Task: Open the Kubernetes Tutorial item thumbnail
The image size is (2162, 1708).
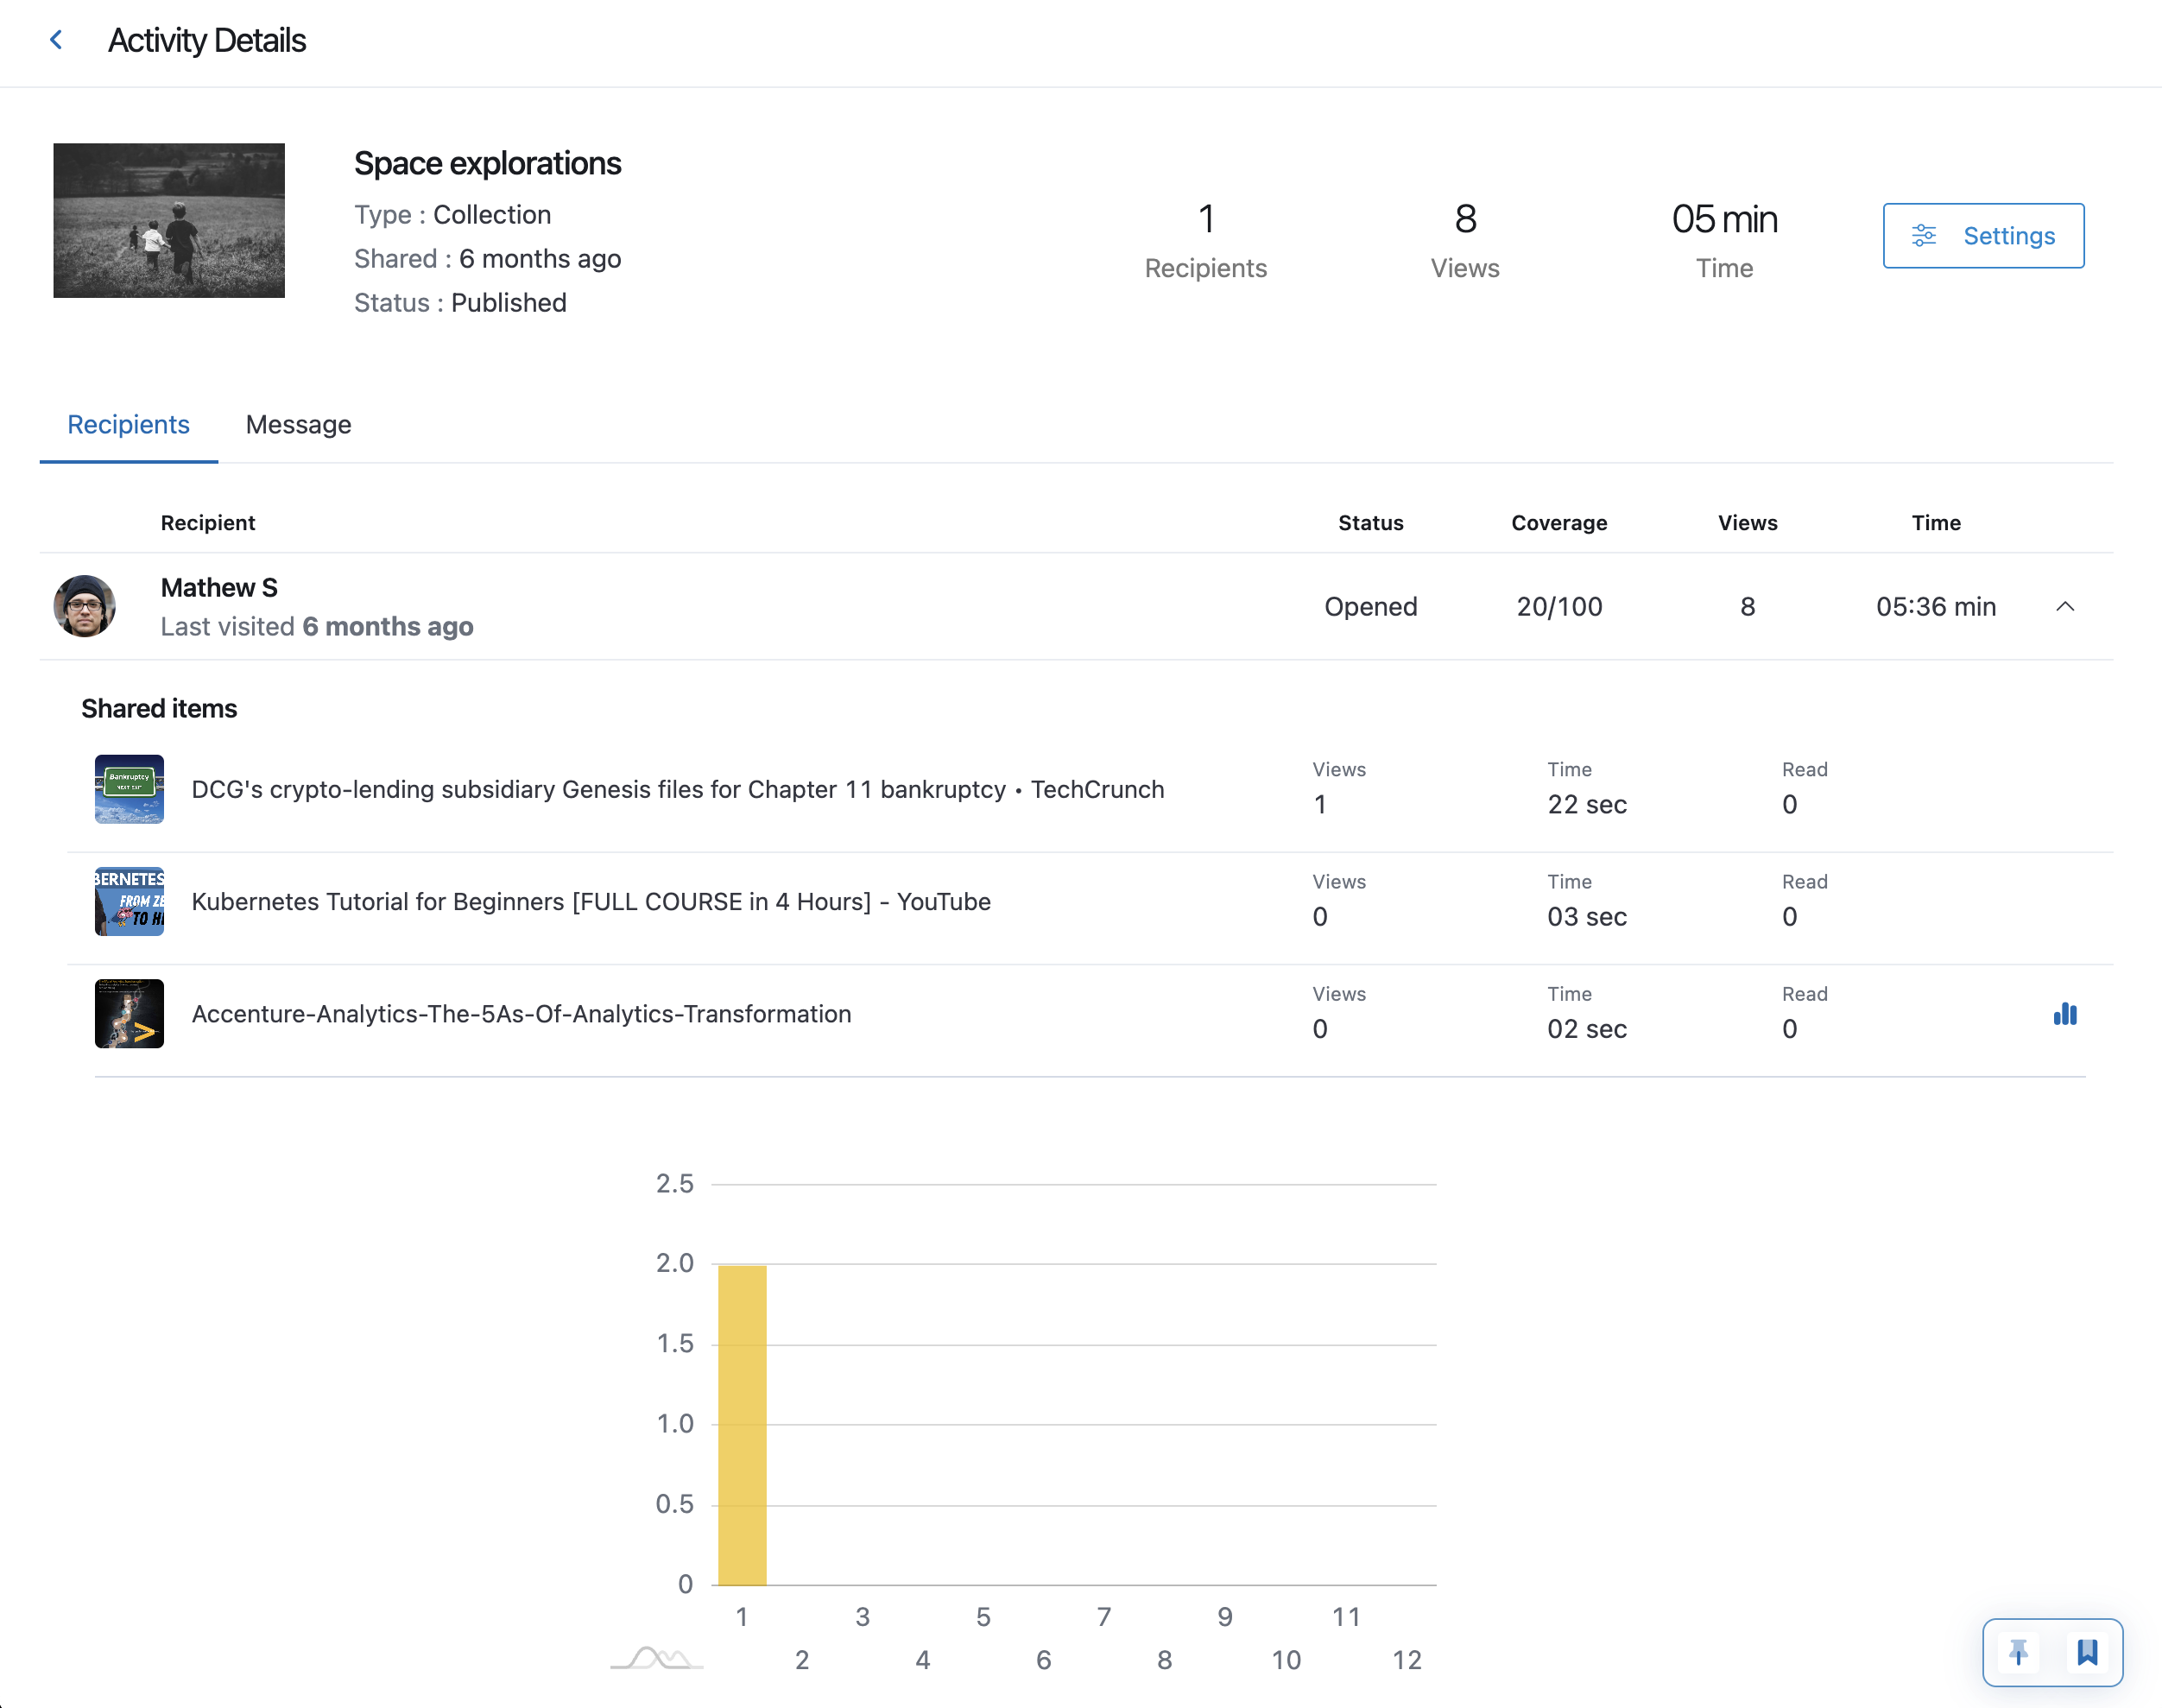Action: pyautogui.click(x=129, y=901)
